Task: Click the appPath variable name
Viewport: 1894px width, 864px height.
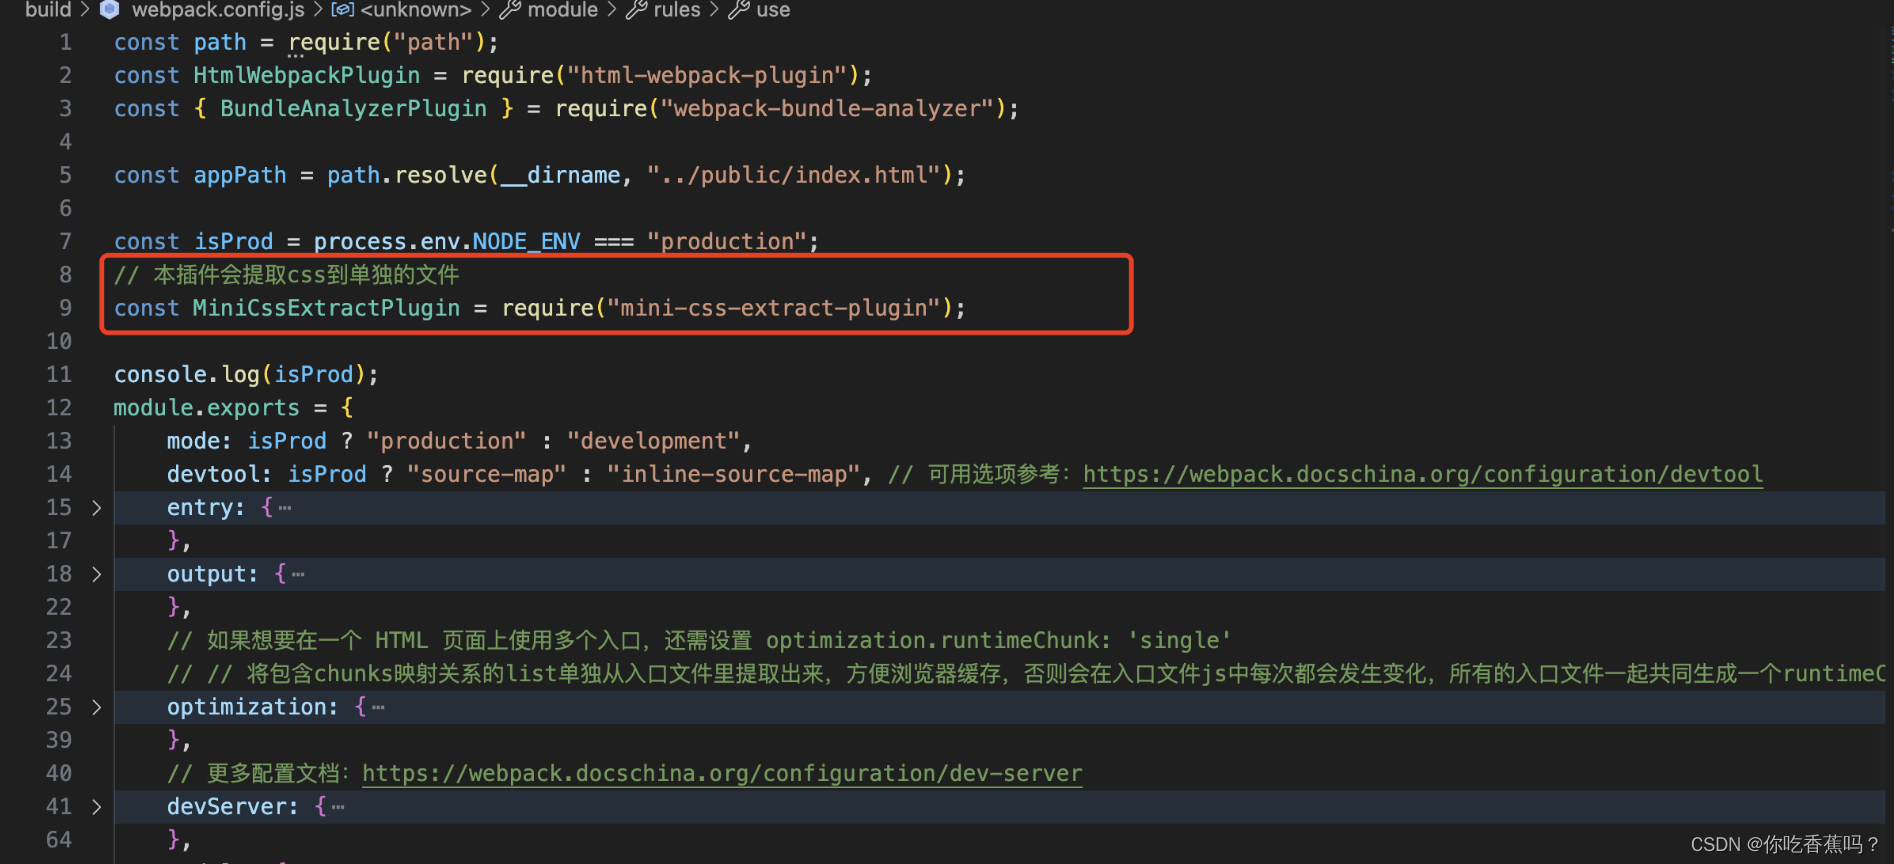Action: 240,176
